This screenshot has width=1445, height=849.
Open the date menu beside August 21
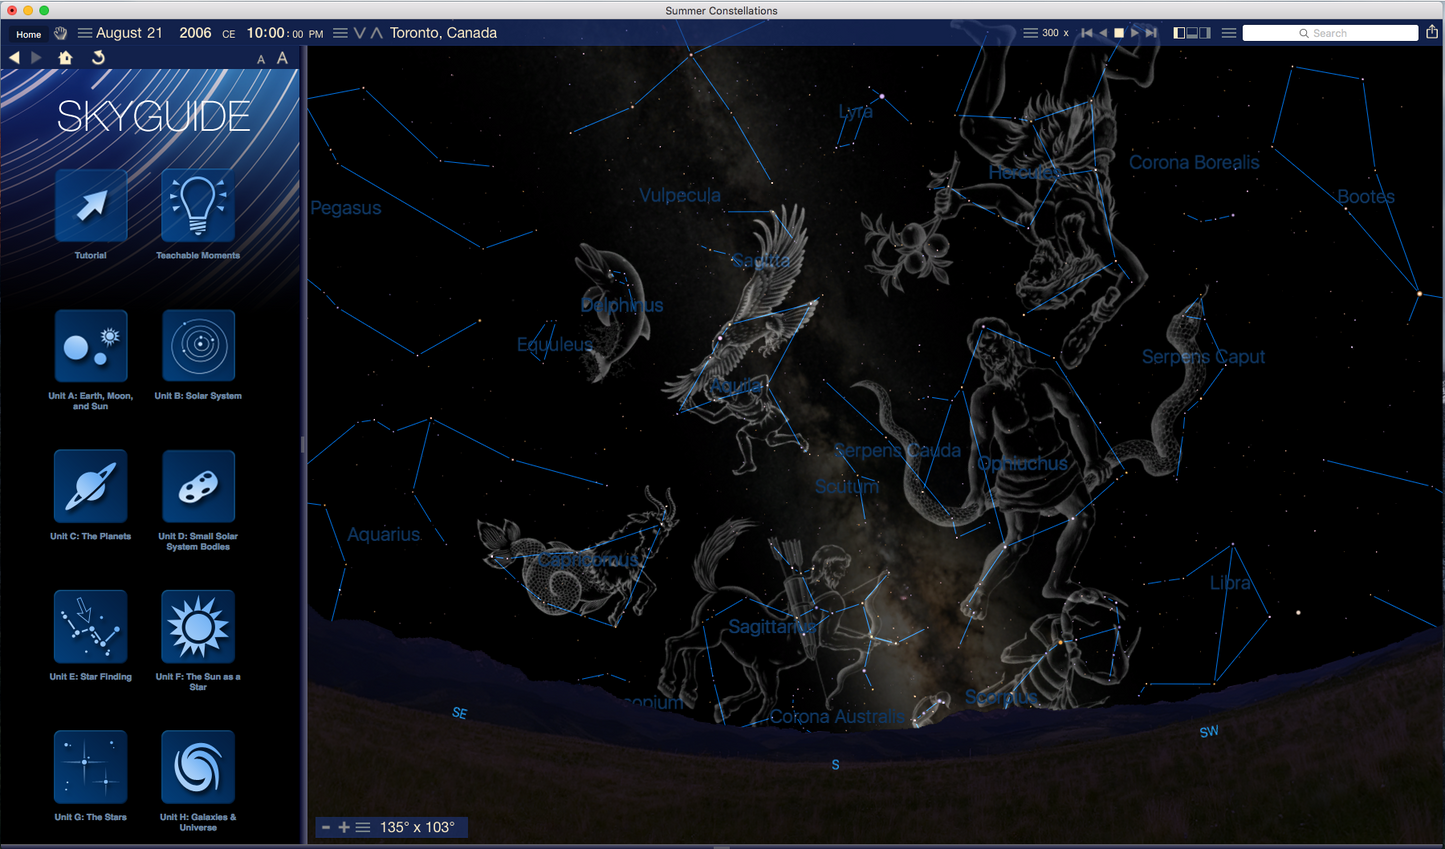(85, 33)
